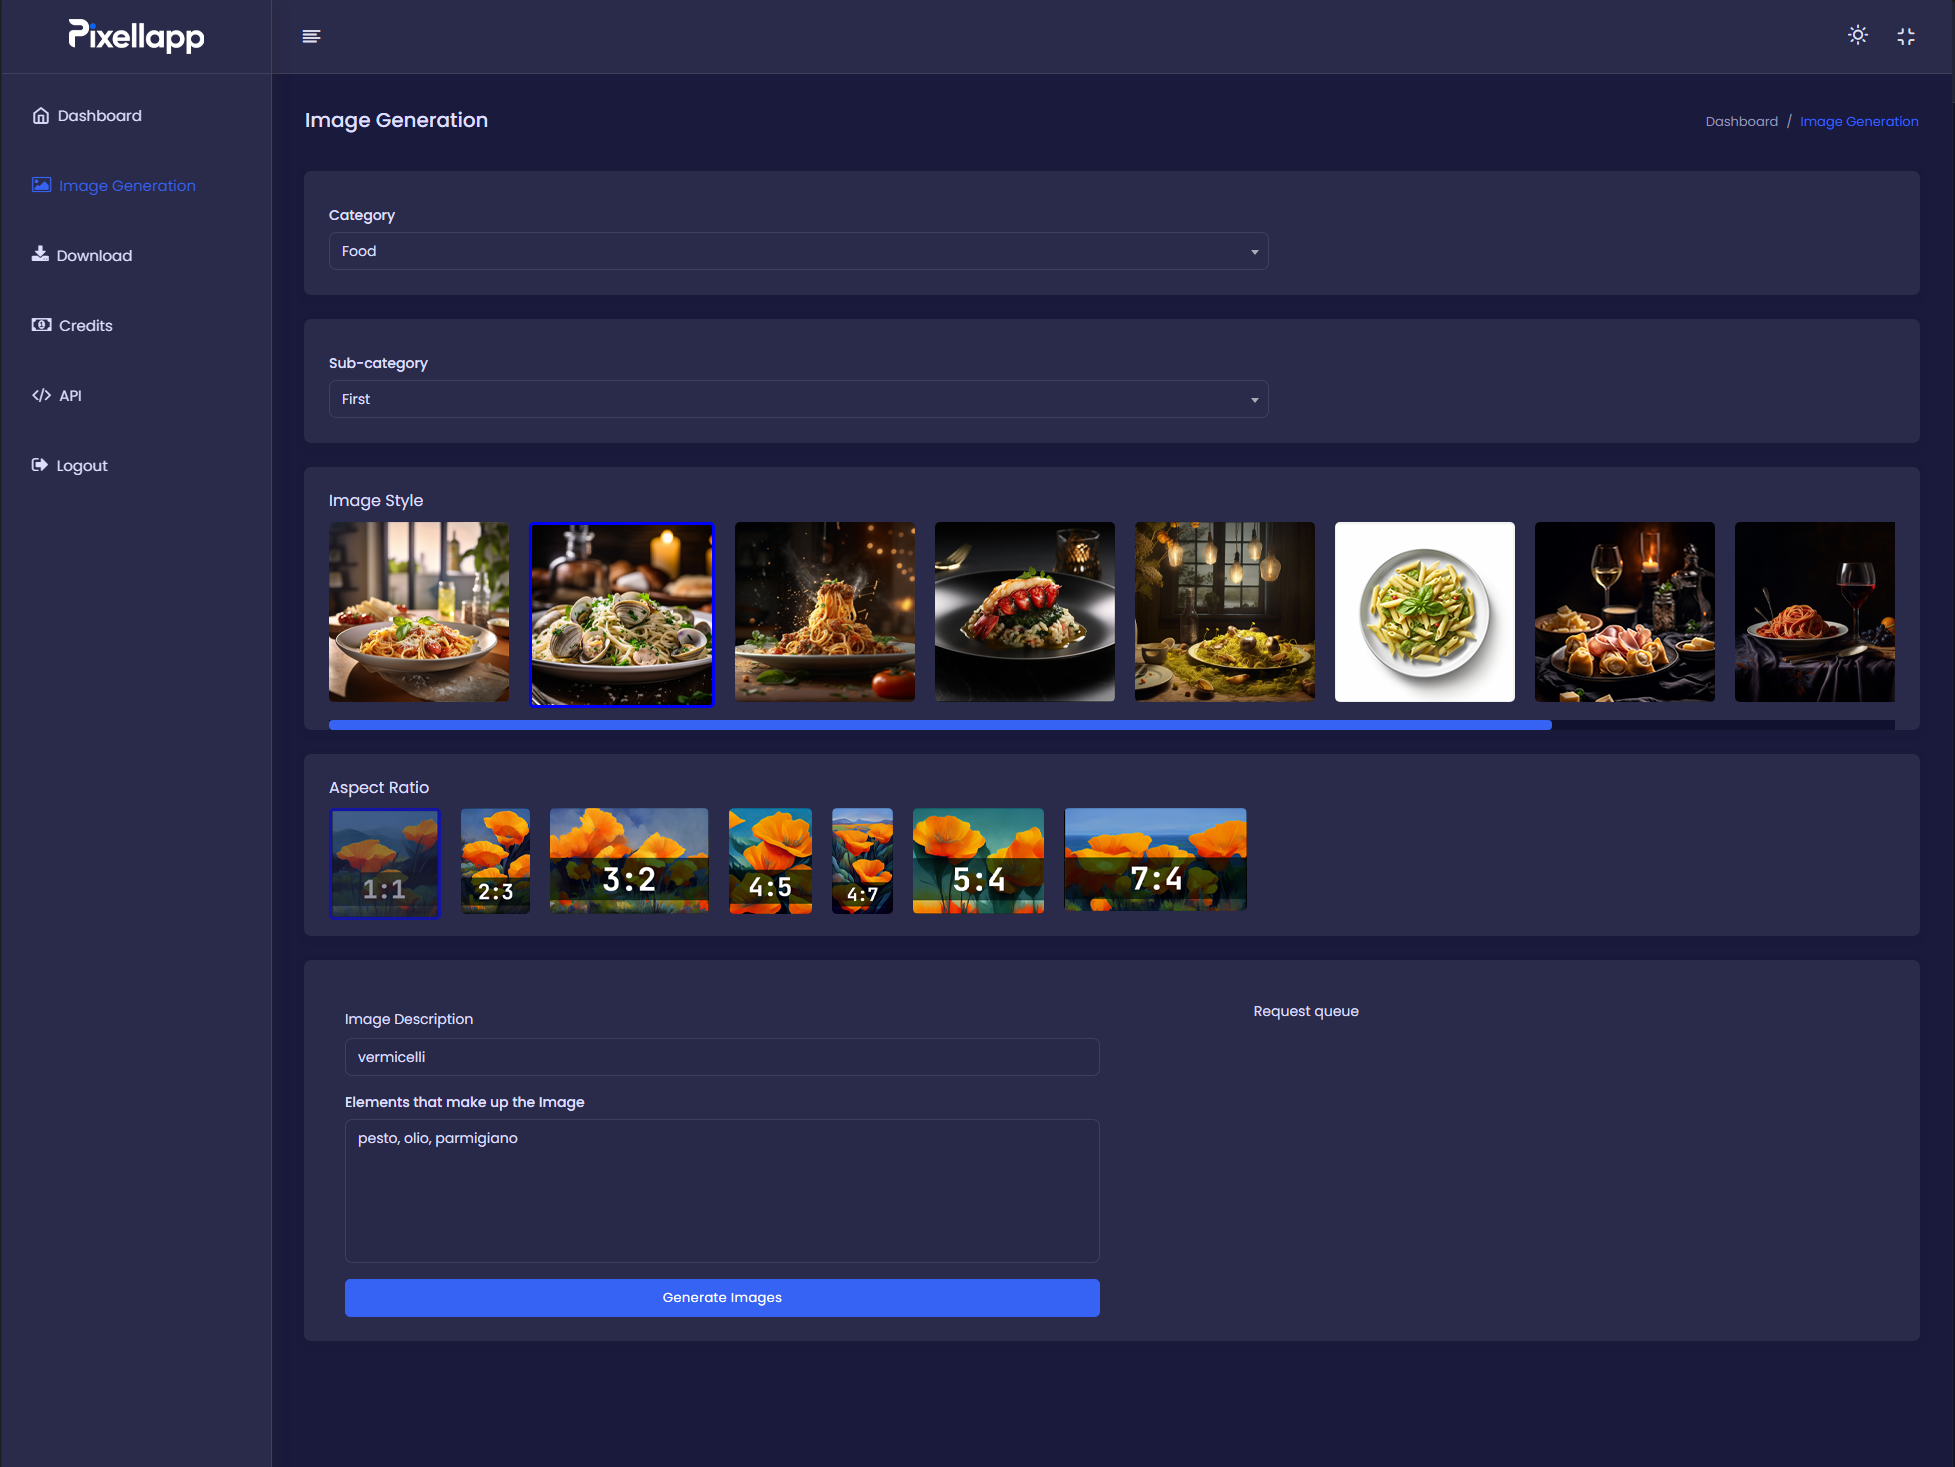Click the Credits money icon
This screenshot has height=1467, width=1955.
coord(41,325)
